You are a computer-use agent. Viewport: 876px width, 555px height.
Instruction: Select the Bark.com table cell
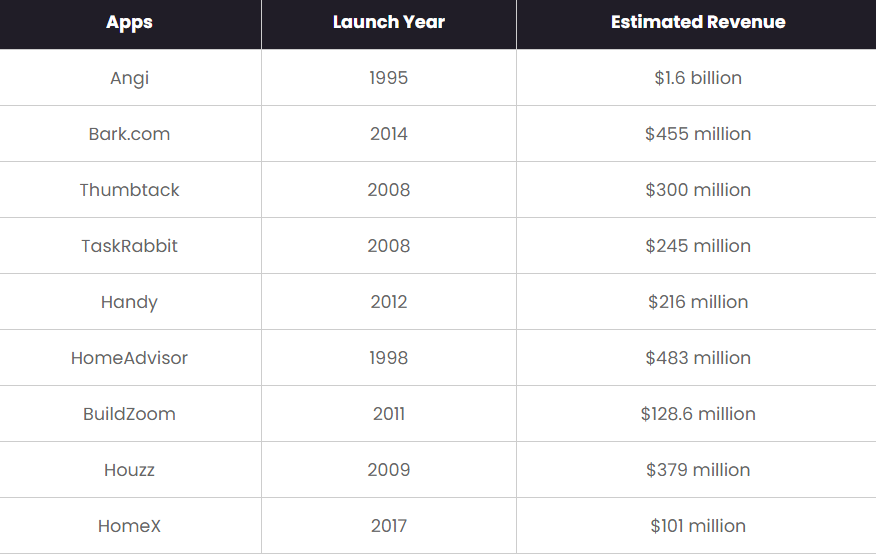(129, 134)
